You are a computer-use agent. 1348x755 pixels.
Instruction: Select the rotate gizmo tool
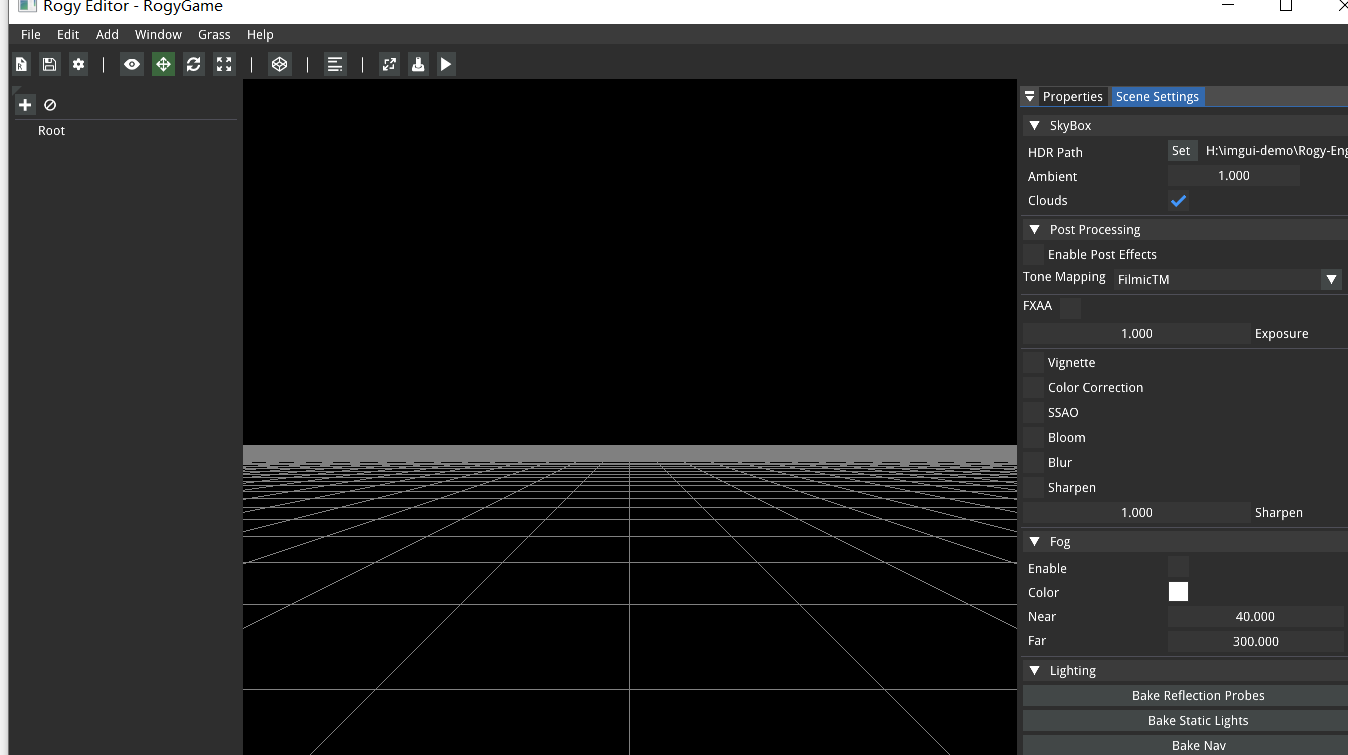coord(194,64)
